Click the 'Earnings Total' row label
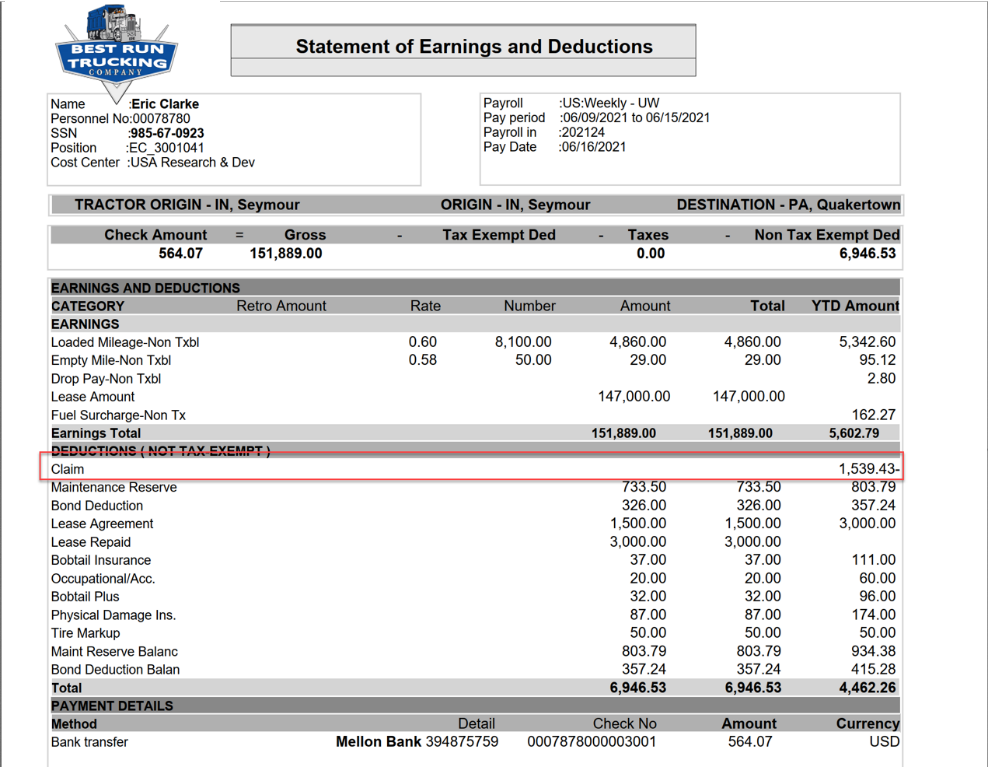Screen dimensions: 988x767 [x=96, y=434]
